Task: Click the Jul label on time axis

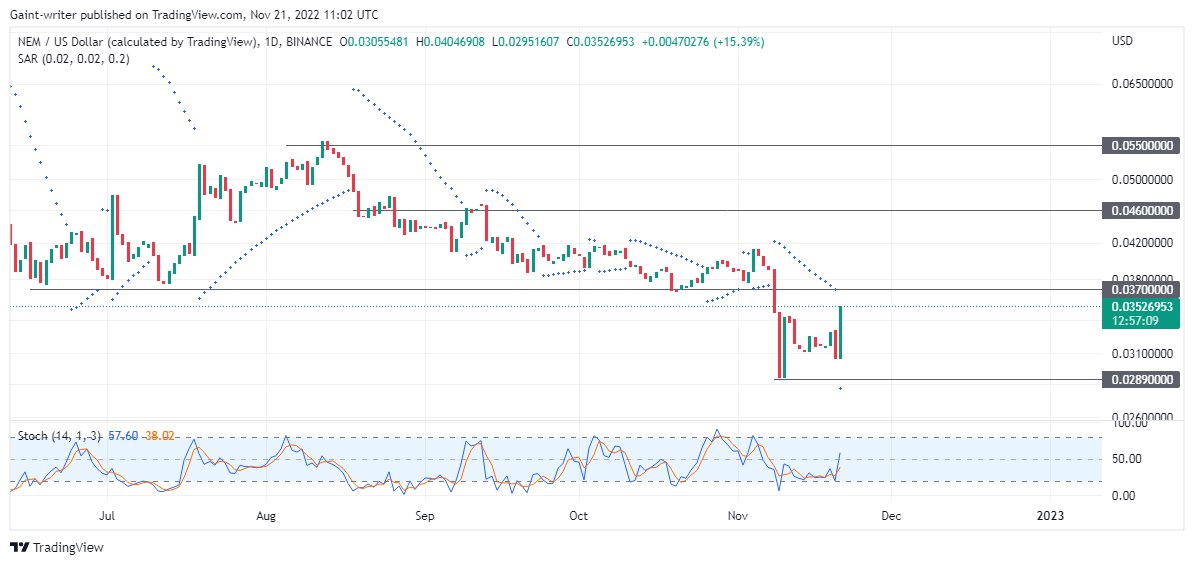Action: coord(108,515)
